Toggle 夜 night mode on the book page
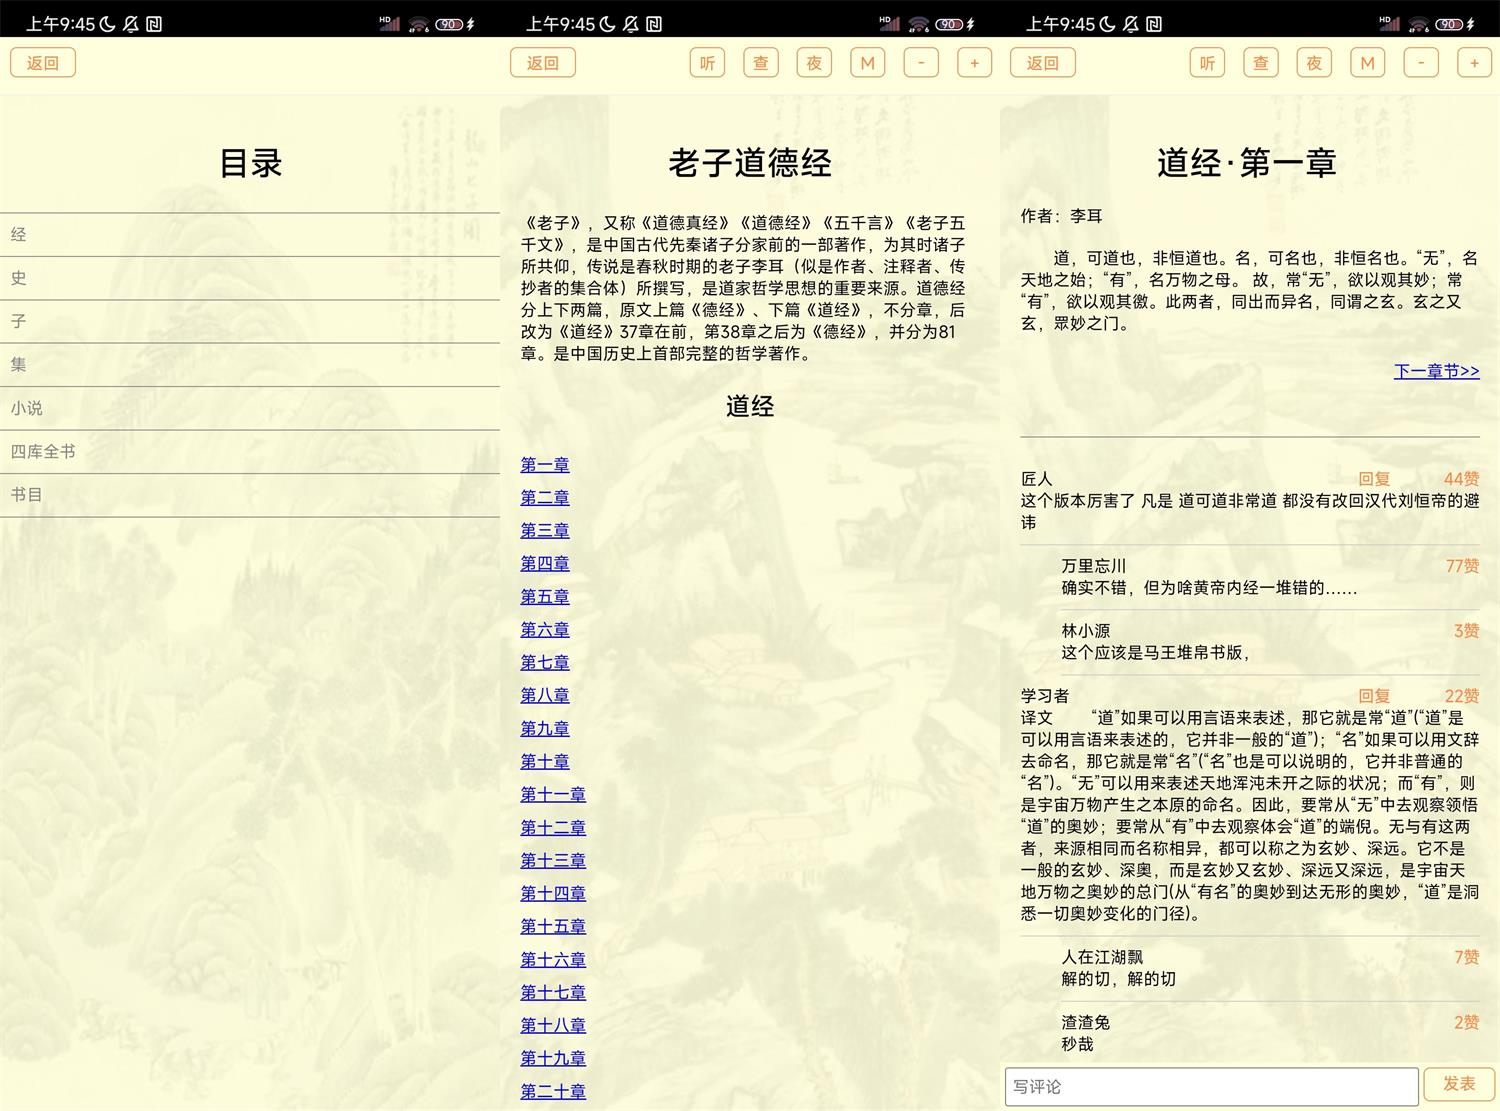This screenshot has width=1500, height=1111. tap(813, 62)
